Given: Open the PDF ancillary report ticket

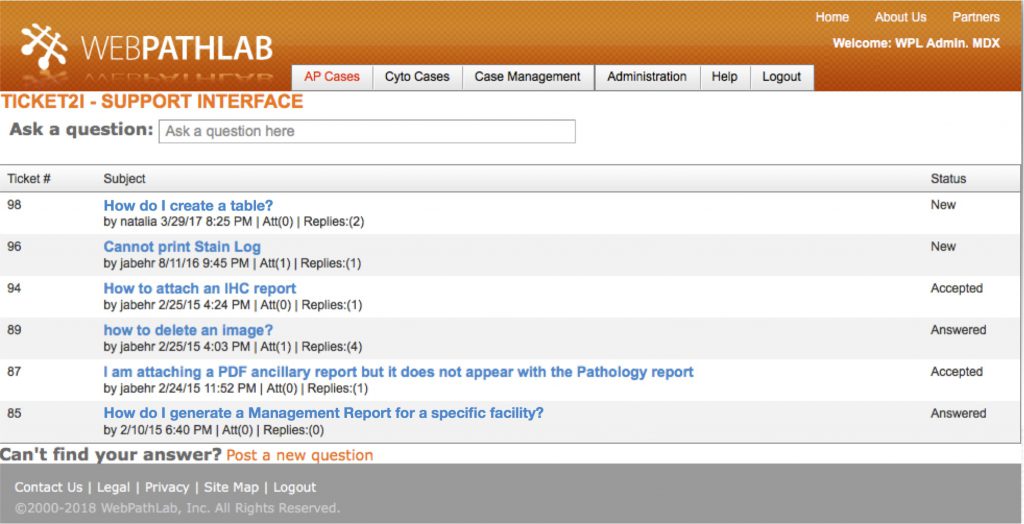Looking at the screenshot, I should click(398, 372).
